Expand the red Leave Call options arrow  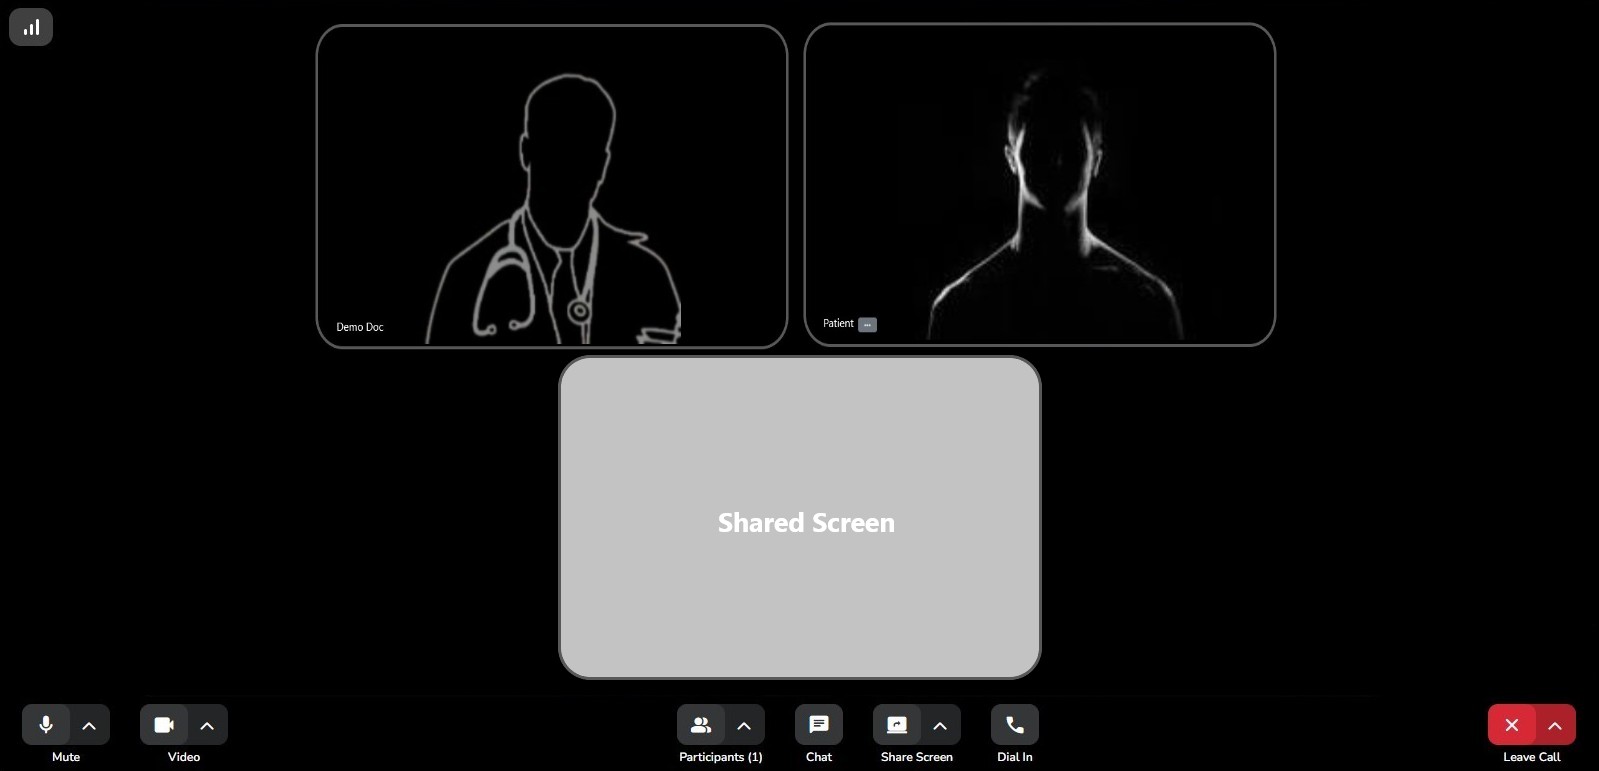click(1555, 725)
